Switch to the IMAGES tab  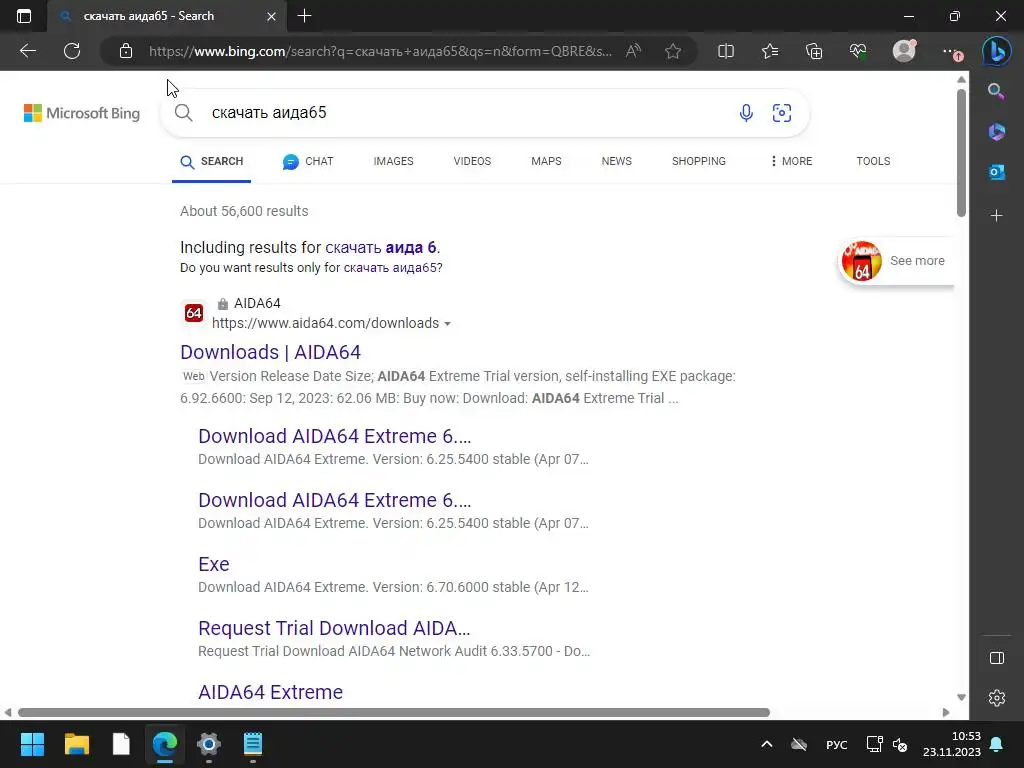click(393, 161)
